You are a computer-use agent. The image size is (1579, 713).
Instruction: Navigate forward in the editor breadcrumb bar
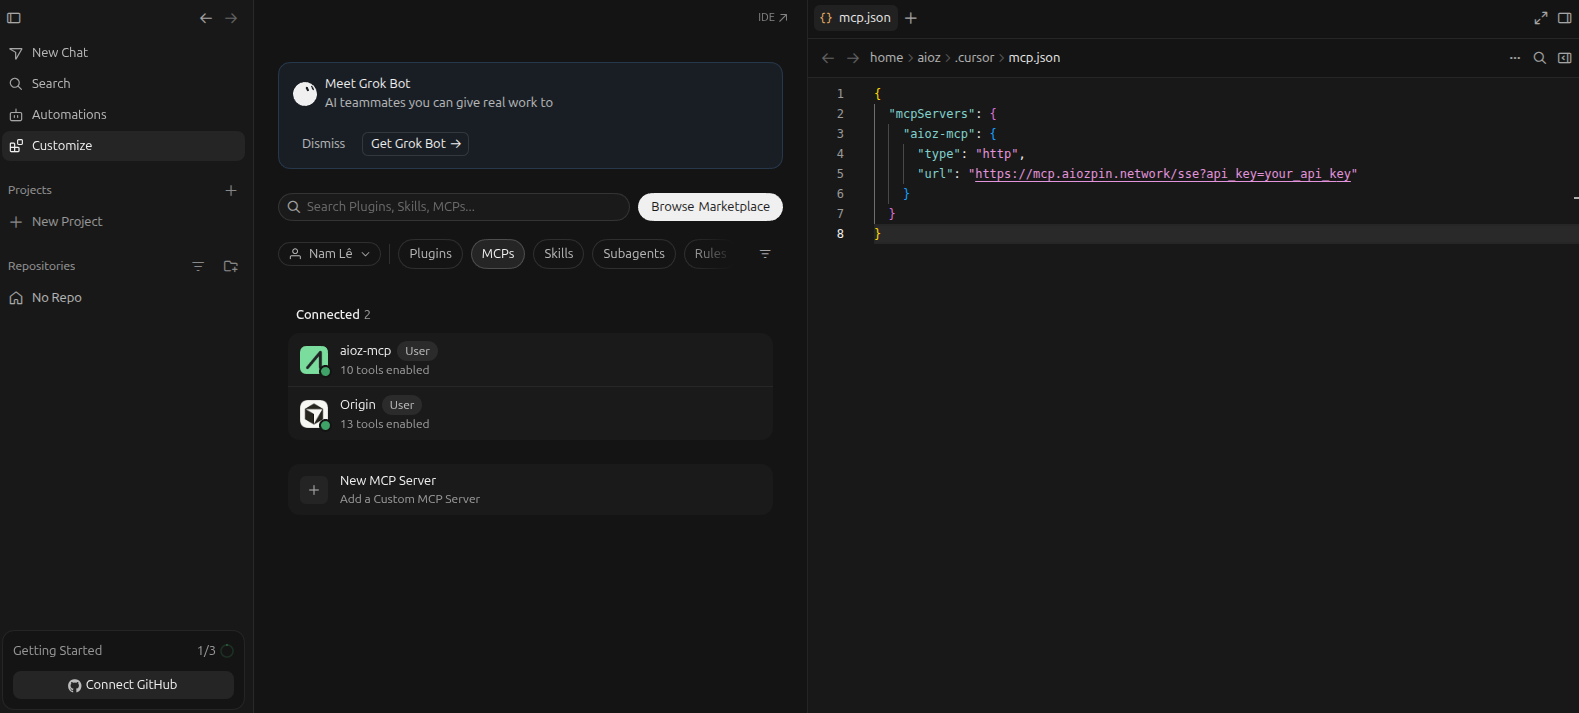pyautogui.click(x=853, y=58)
